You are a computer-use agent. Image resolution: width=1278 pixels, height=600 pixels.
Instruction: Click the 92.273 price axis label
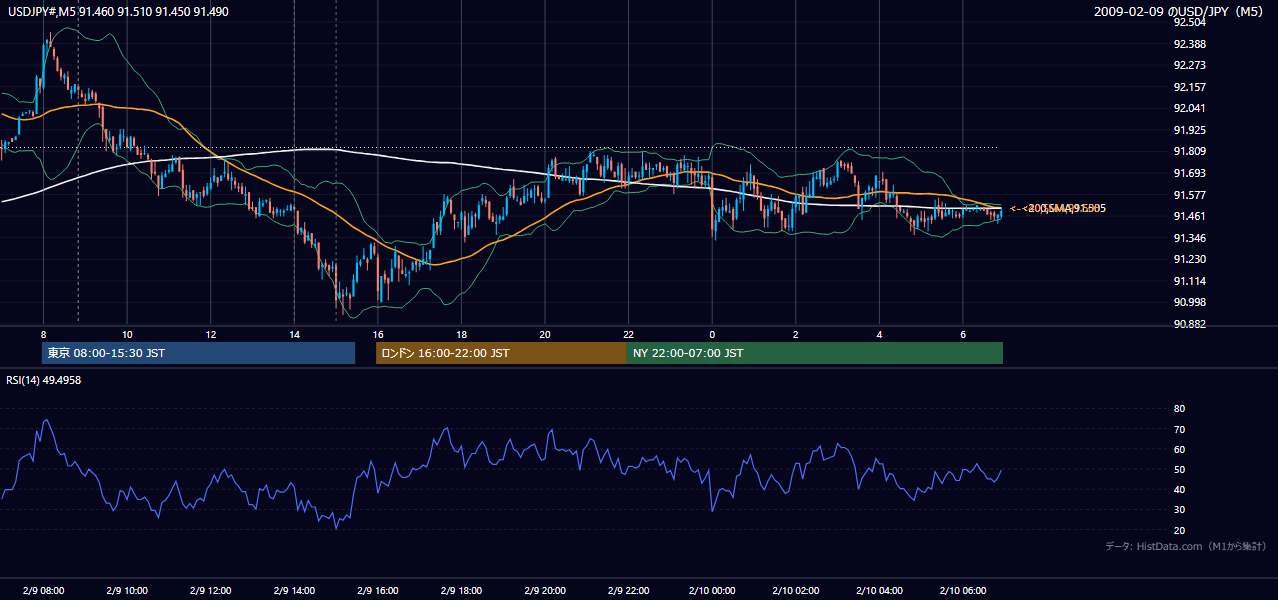pos(1189,65)
